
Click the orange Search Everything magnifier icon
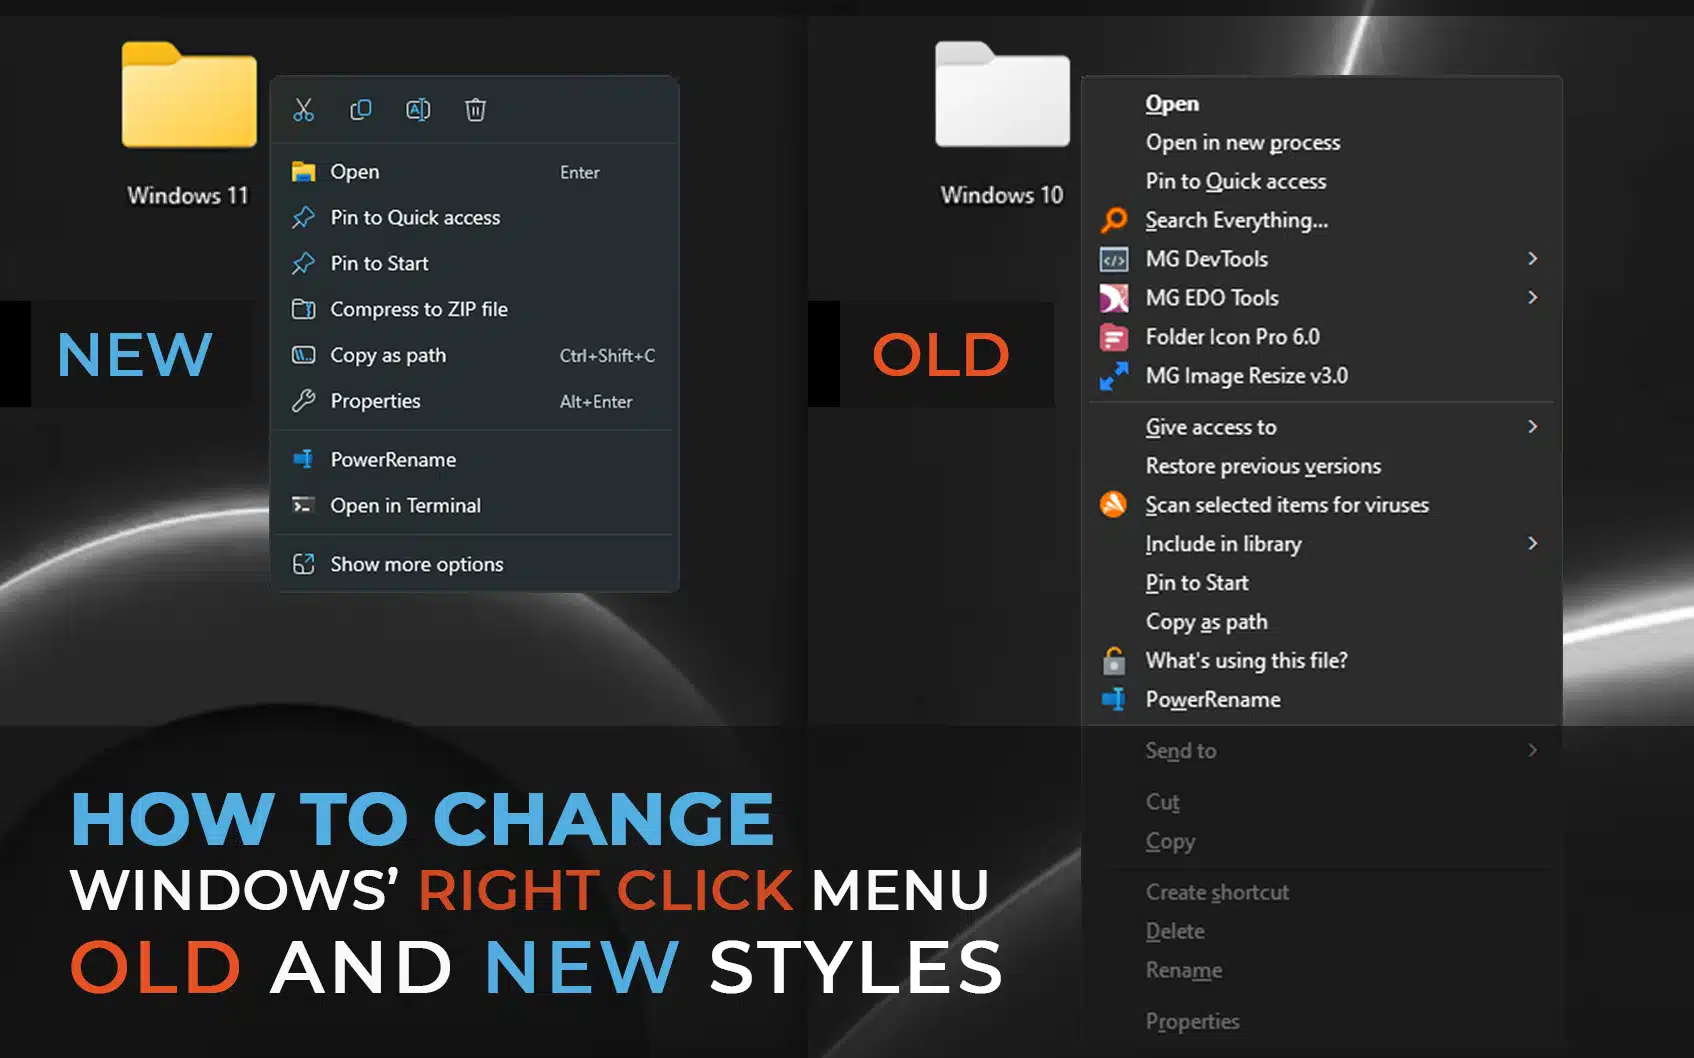(1114, 220)
